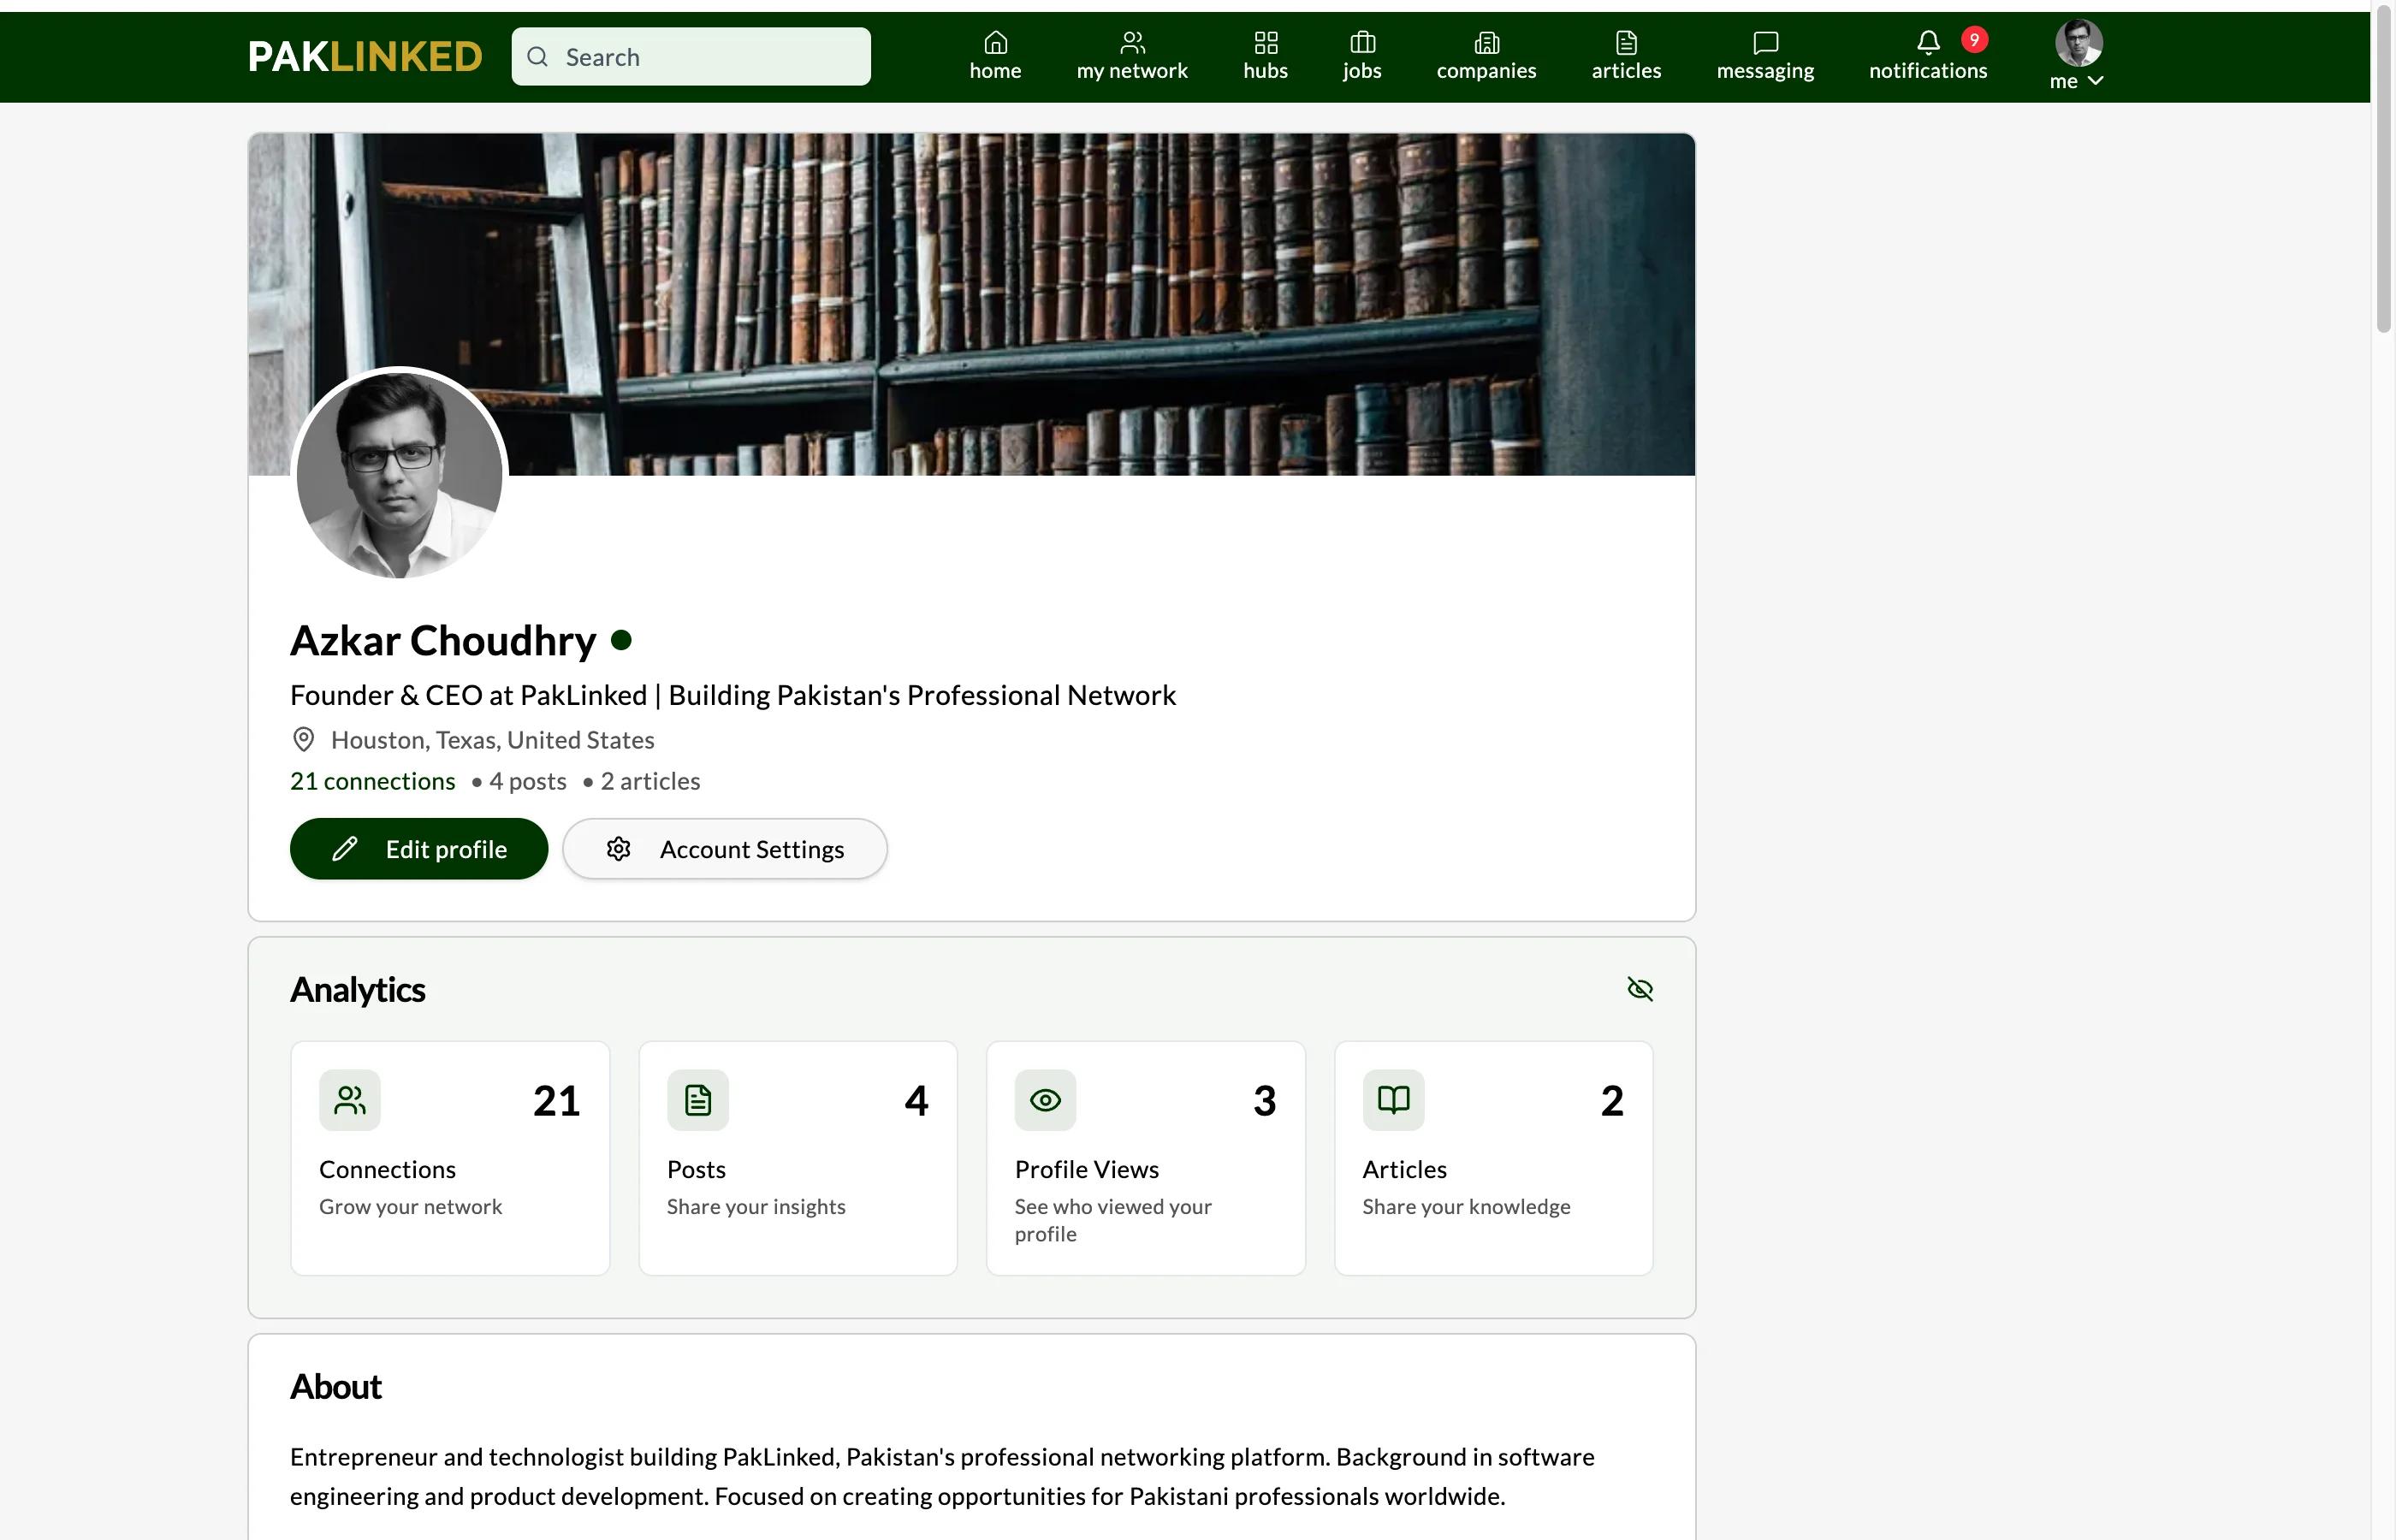Click the PakLinked logo
The height and width of the screenshot is (1540, 2396).
click(365, 56)
